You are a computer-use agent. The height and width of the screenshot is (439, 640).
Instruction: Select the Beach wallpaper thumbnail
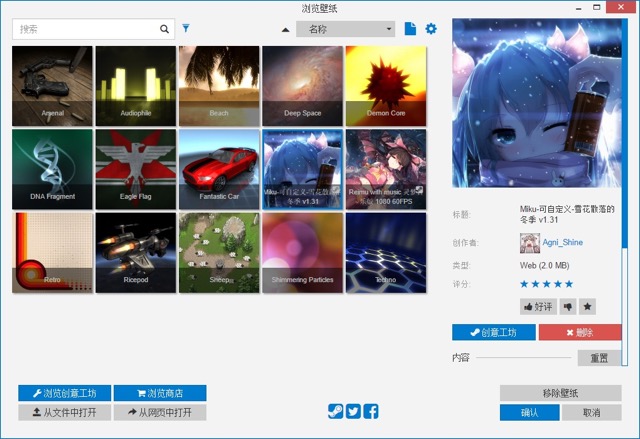coord(219,86)
